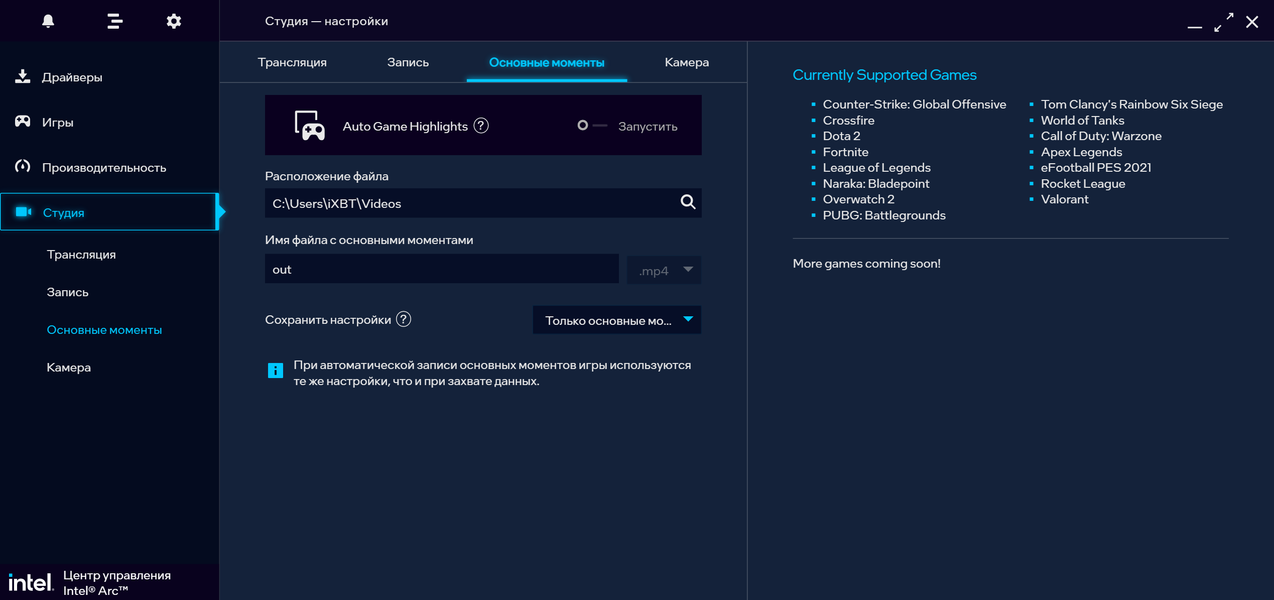
Task: Click the file location path field
Action: point(483,203)
